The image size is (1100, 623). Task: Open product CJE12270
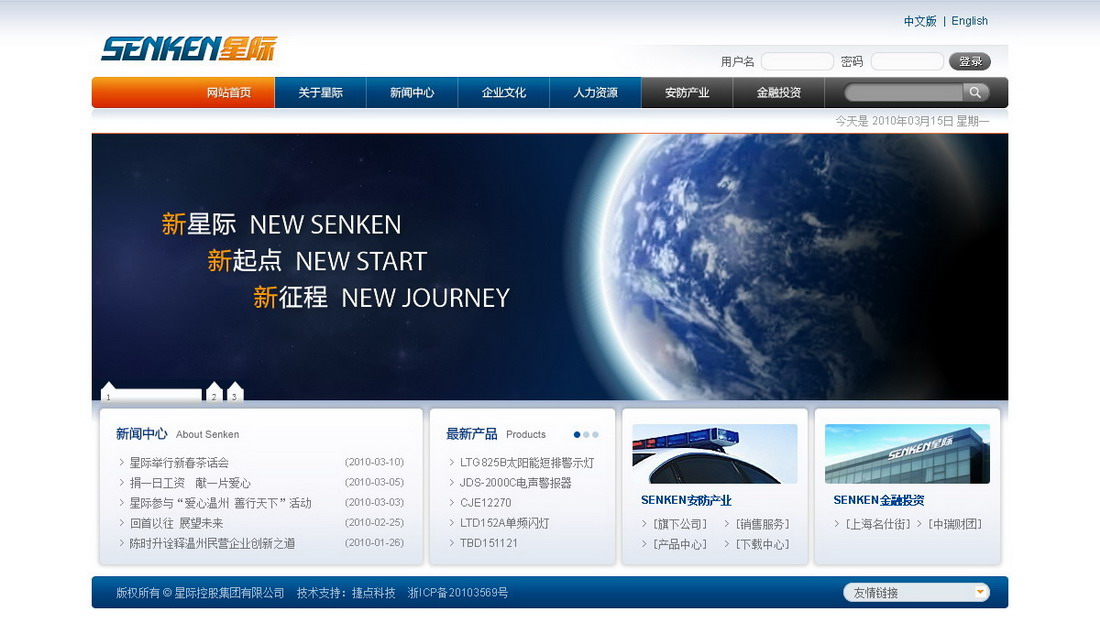(485, 503)
